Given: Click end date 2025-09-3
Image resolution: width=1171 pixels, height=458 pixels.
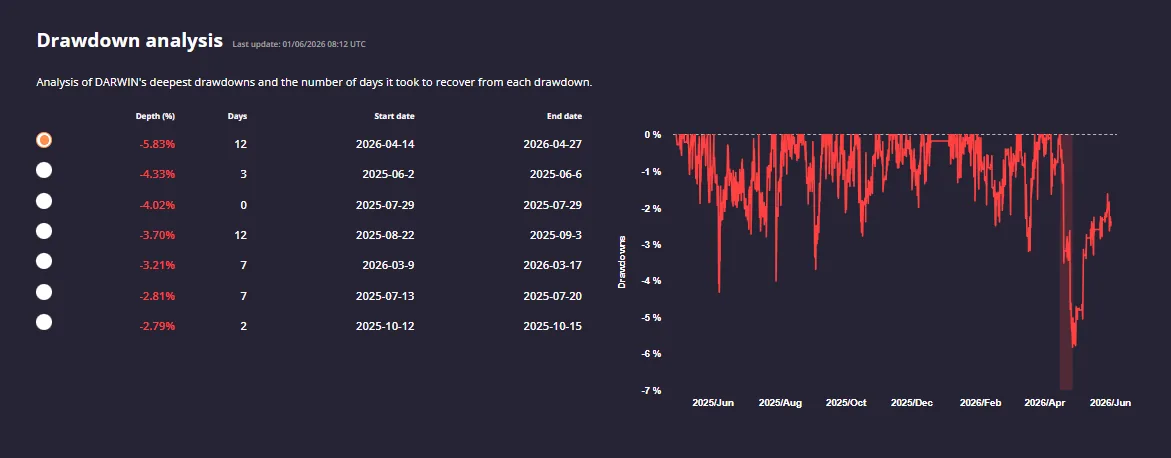Looking at the screenshot, I should [x=556, y=235].
